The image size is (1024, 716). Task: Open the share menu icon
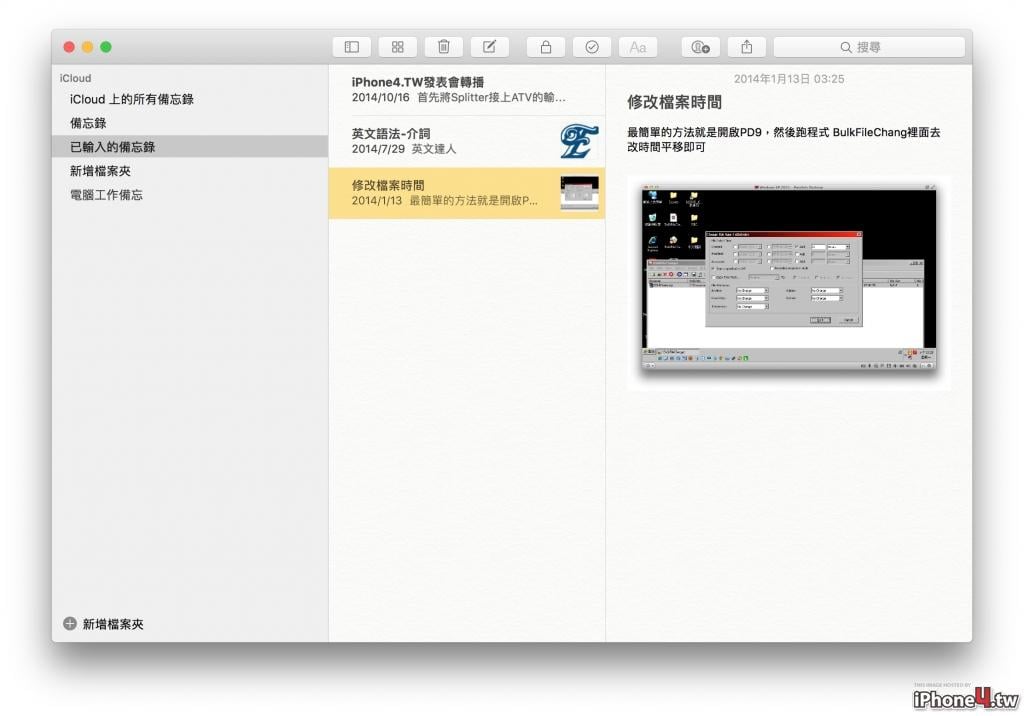(746, 47)
